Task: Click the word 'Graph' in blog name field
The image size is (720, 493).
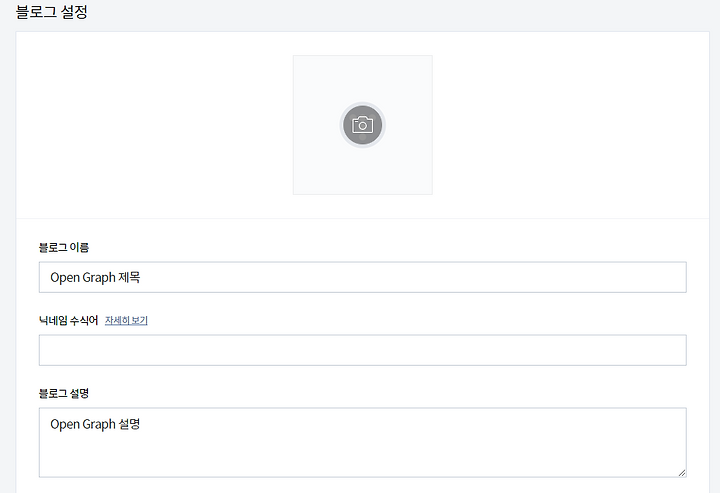Action: [99, 278]
